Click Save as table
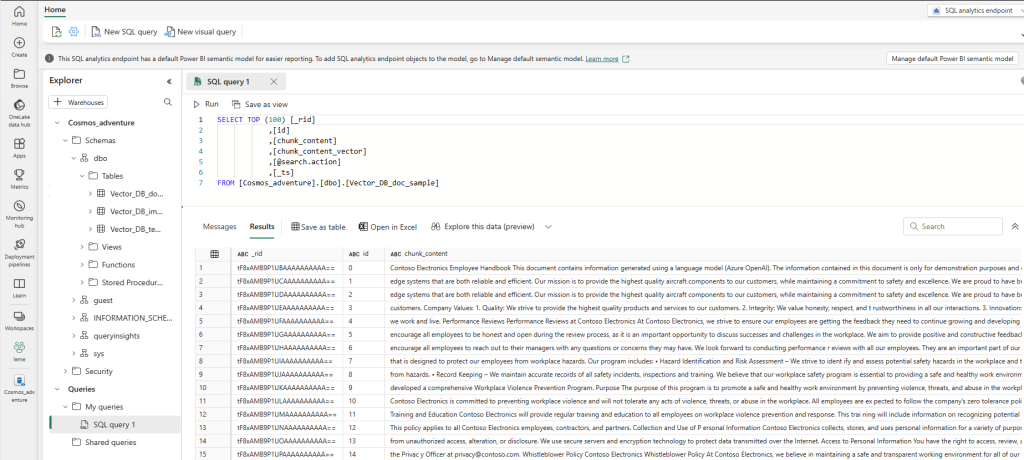This screenshot has width=1024, height=460. [318, 227]
